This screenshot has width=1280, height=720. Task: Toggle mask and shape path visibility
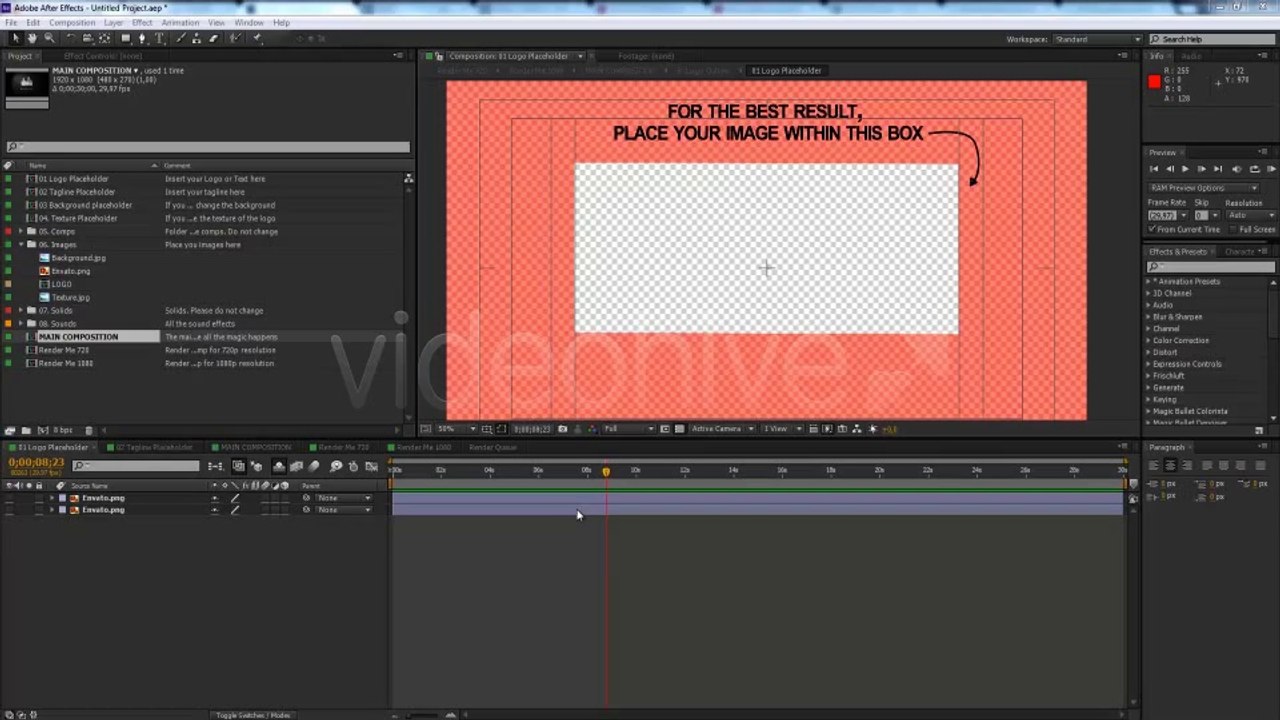point(501,429)
